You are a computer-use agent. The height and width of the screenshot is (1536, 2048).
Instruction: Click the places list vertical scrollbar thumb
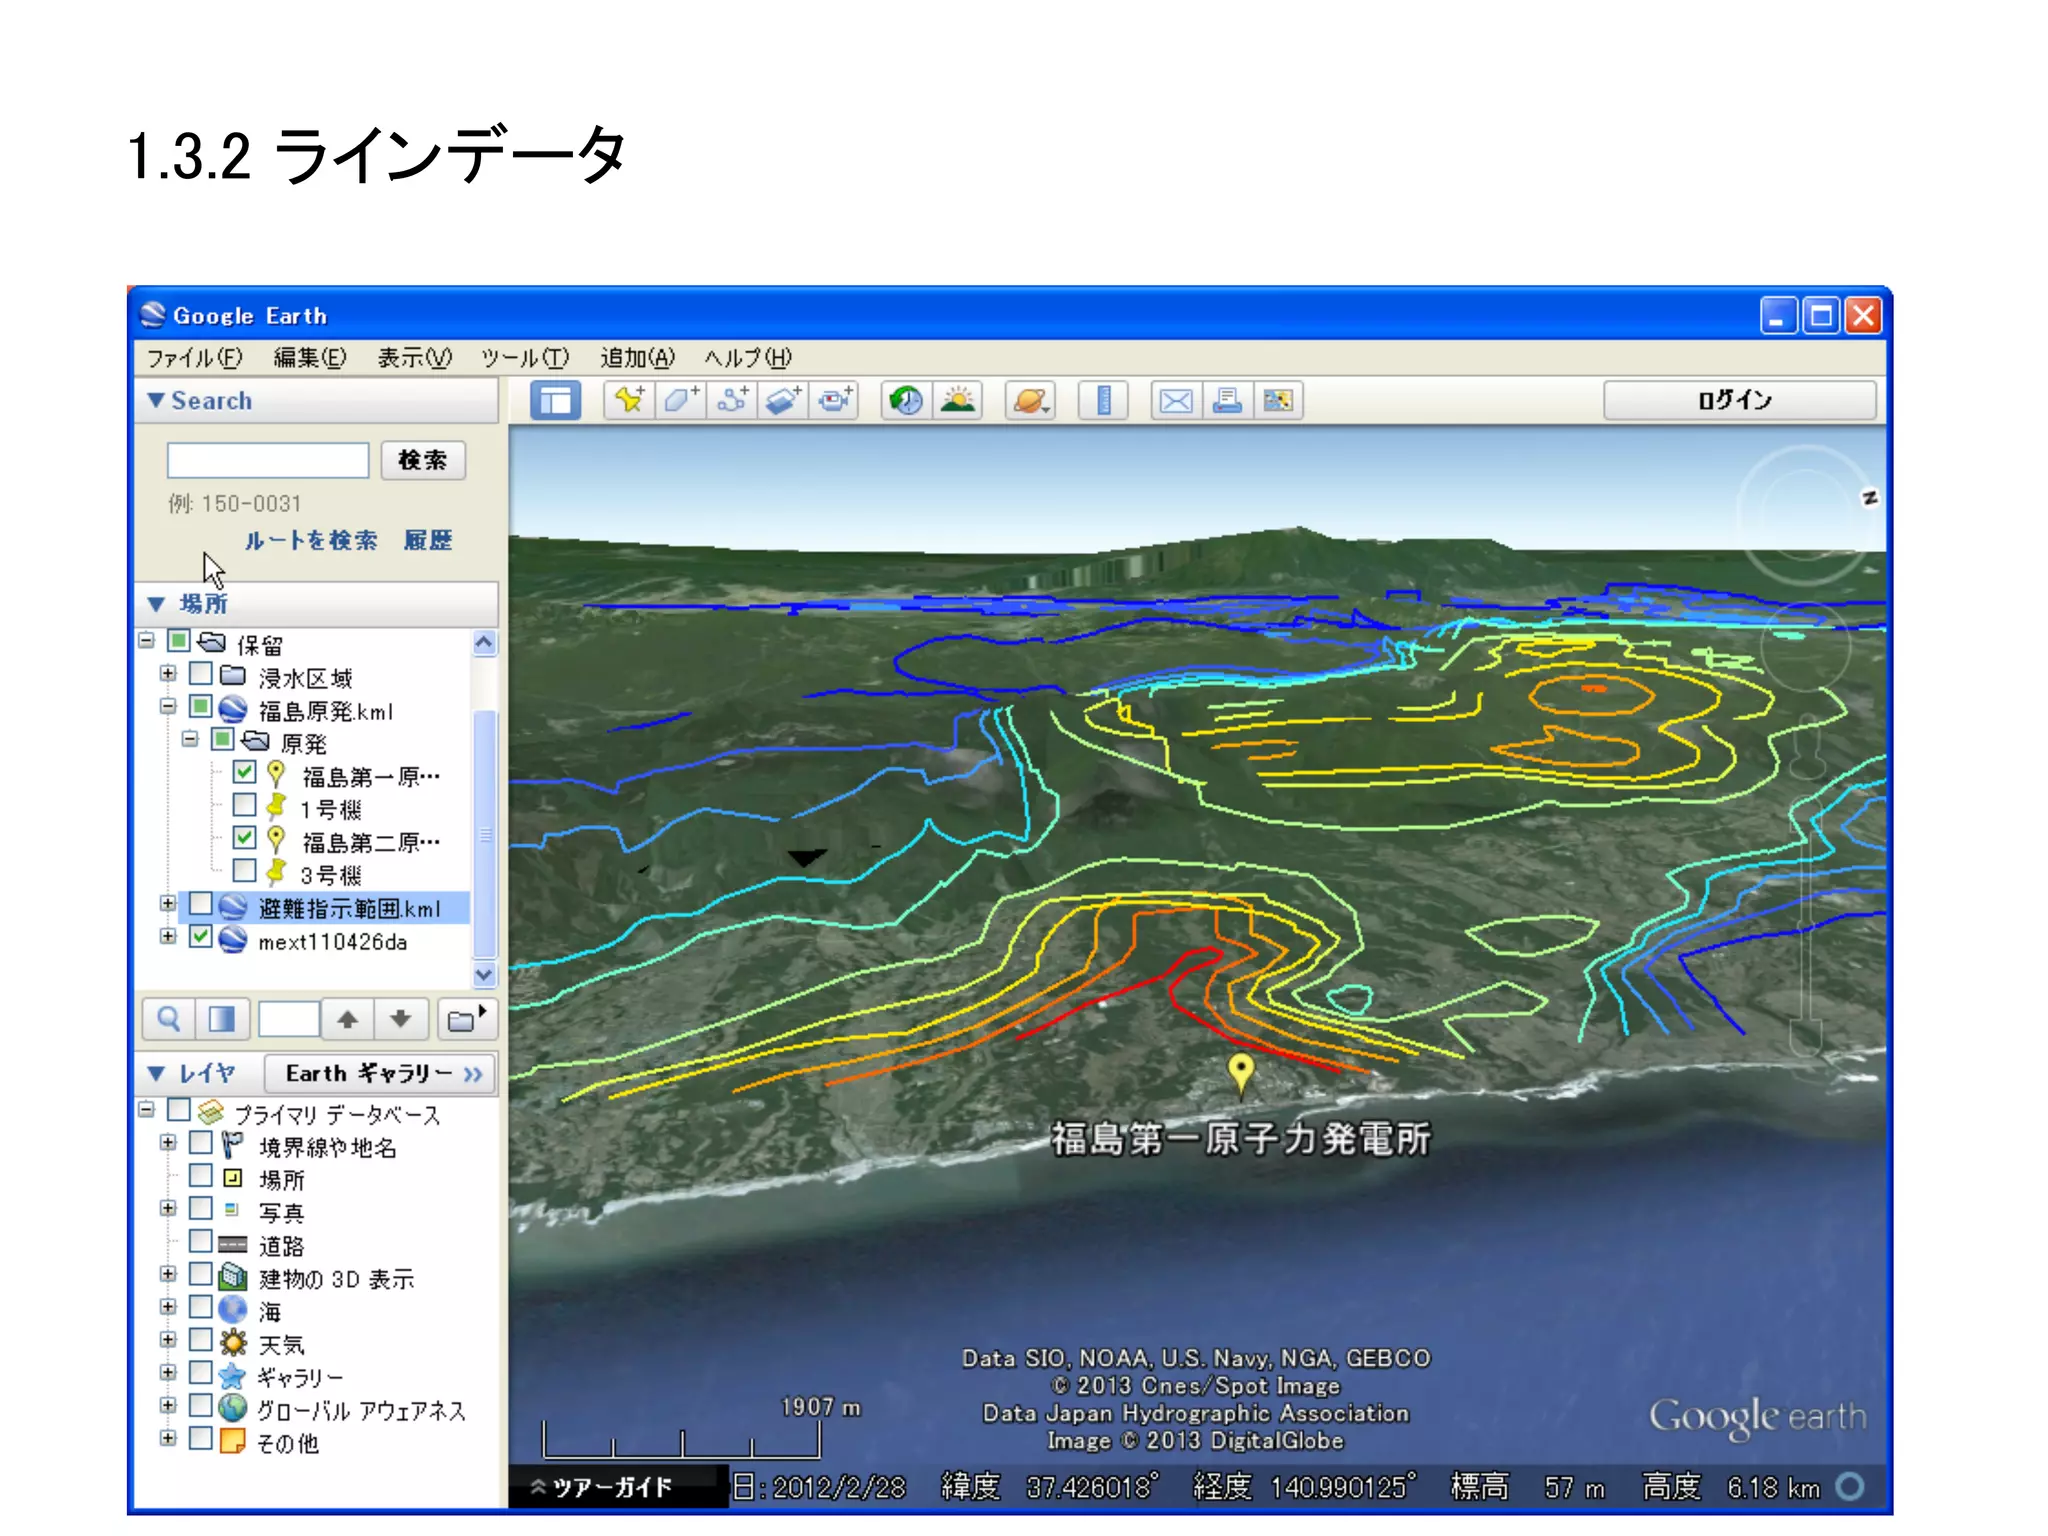484,835
